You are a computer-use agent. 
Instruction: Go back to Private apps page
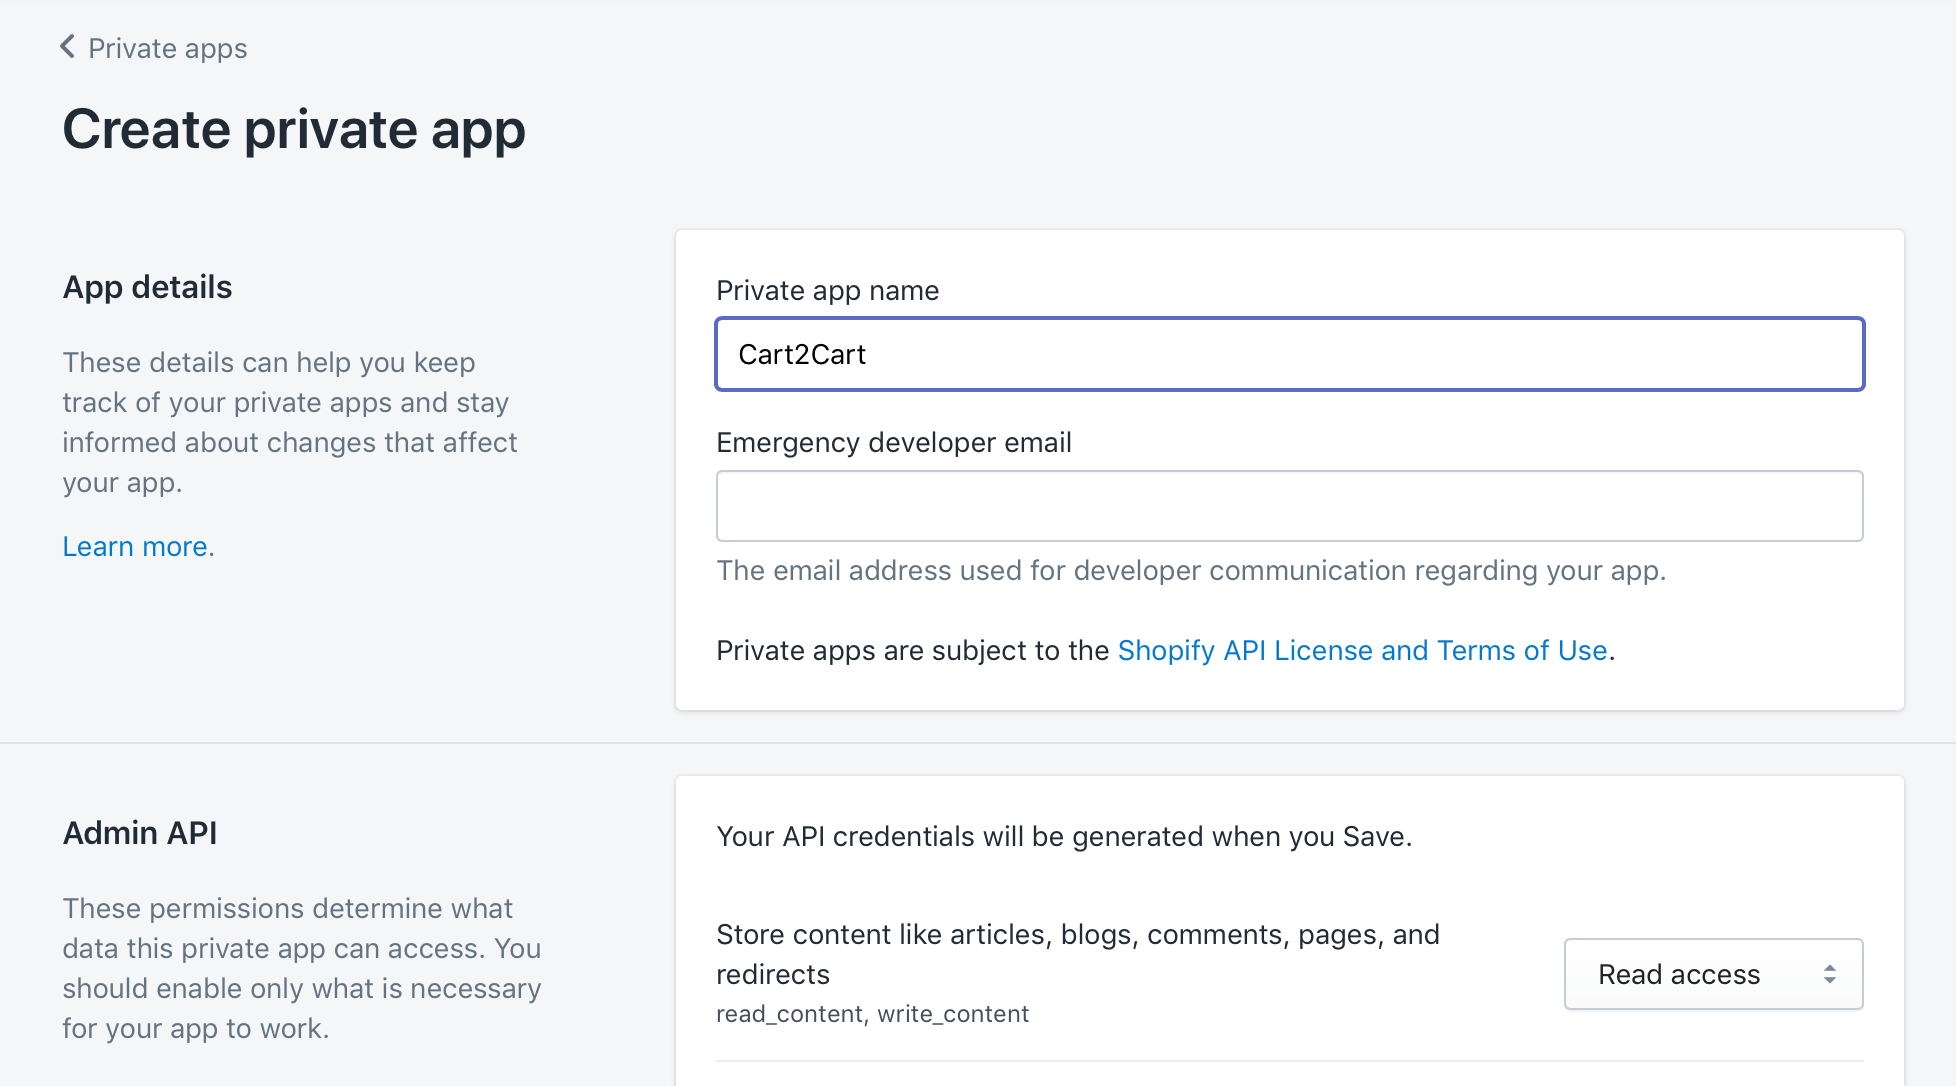167,48
